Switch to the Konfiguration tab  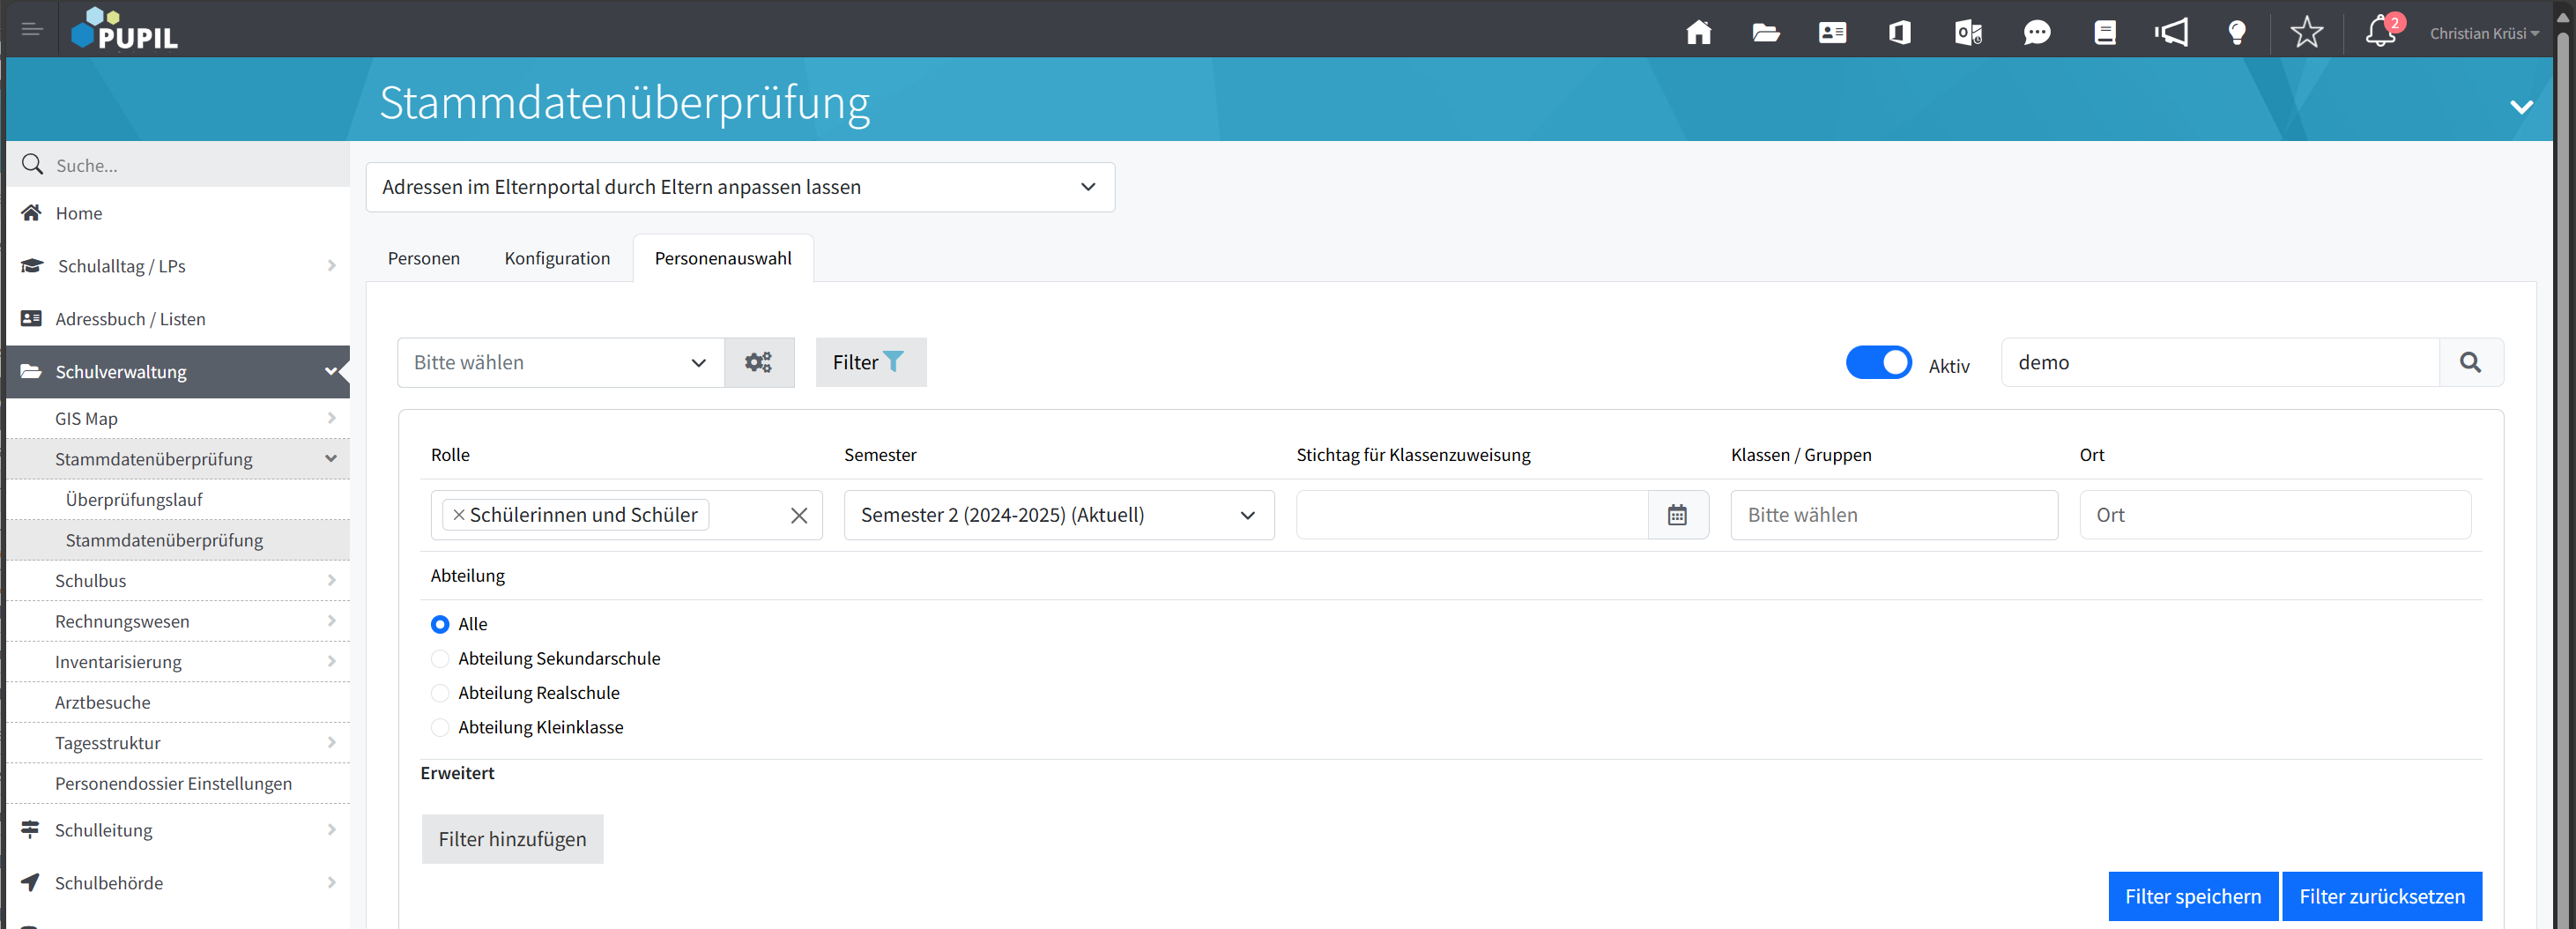(557, 258)
